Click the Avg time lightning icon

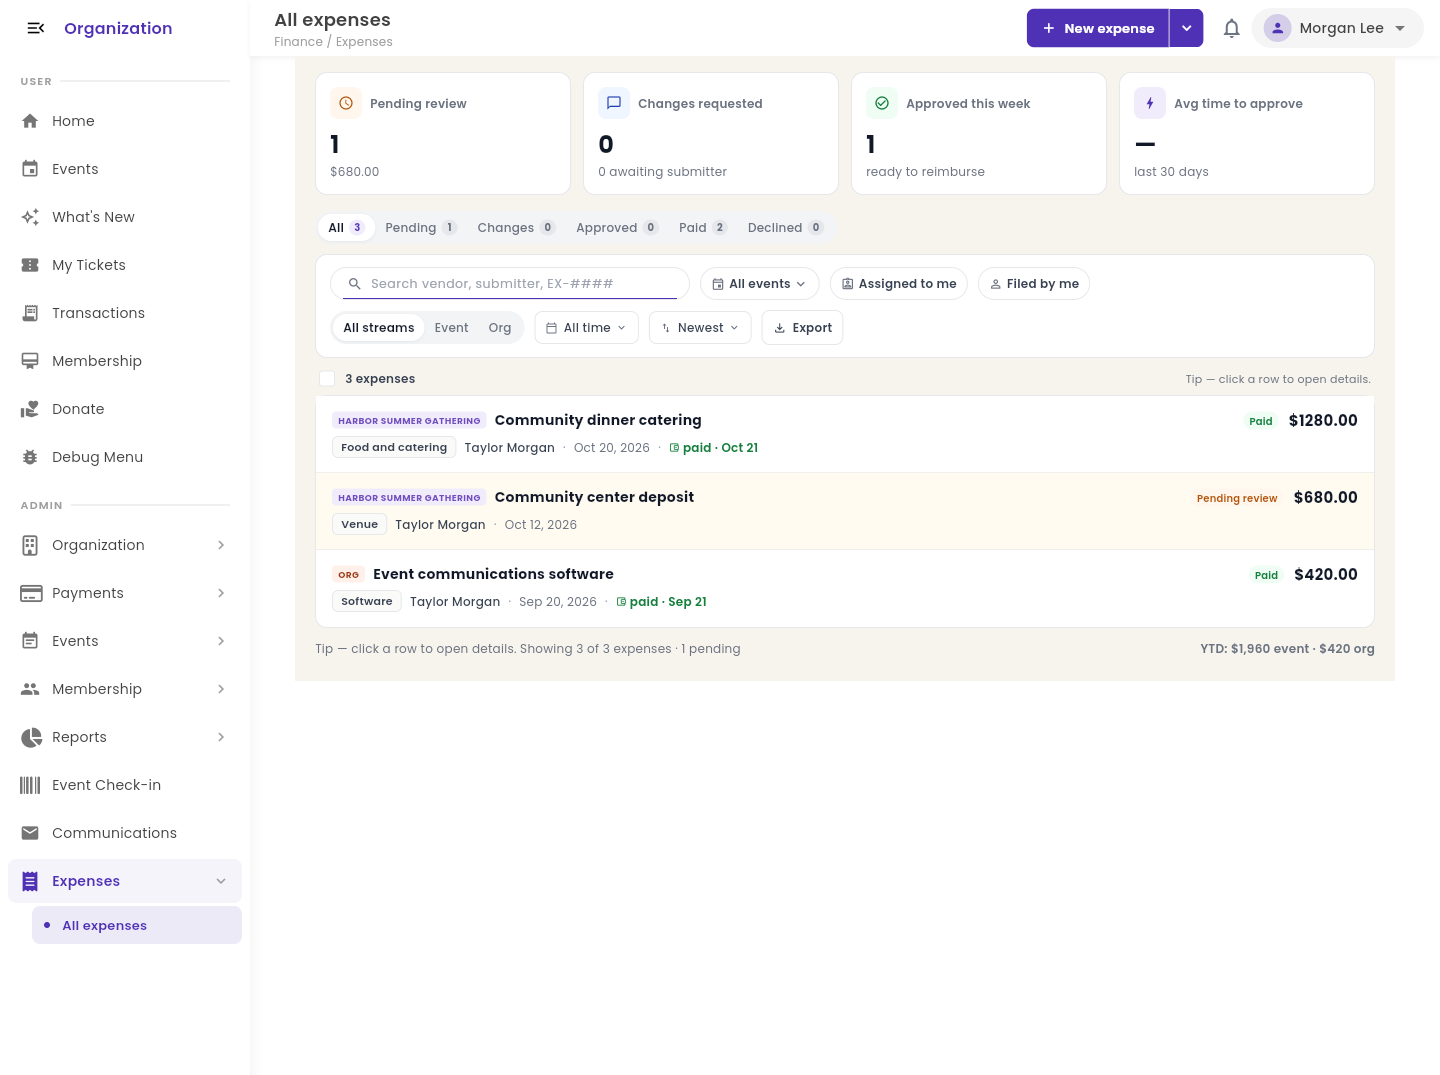[1150, 103]
